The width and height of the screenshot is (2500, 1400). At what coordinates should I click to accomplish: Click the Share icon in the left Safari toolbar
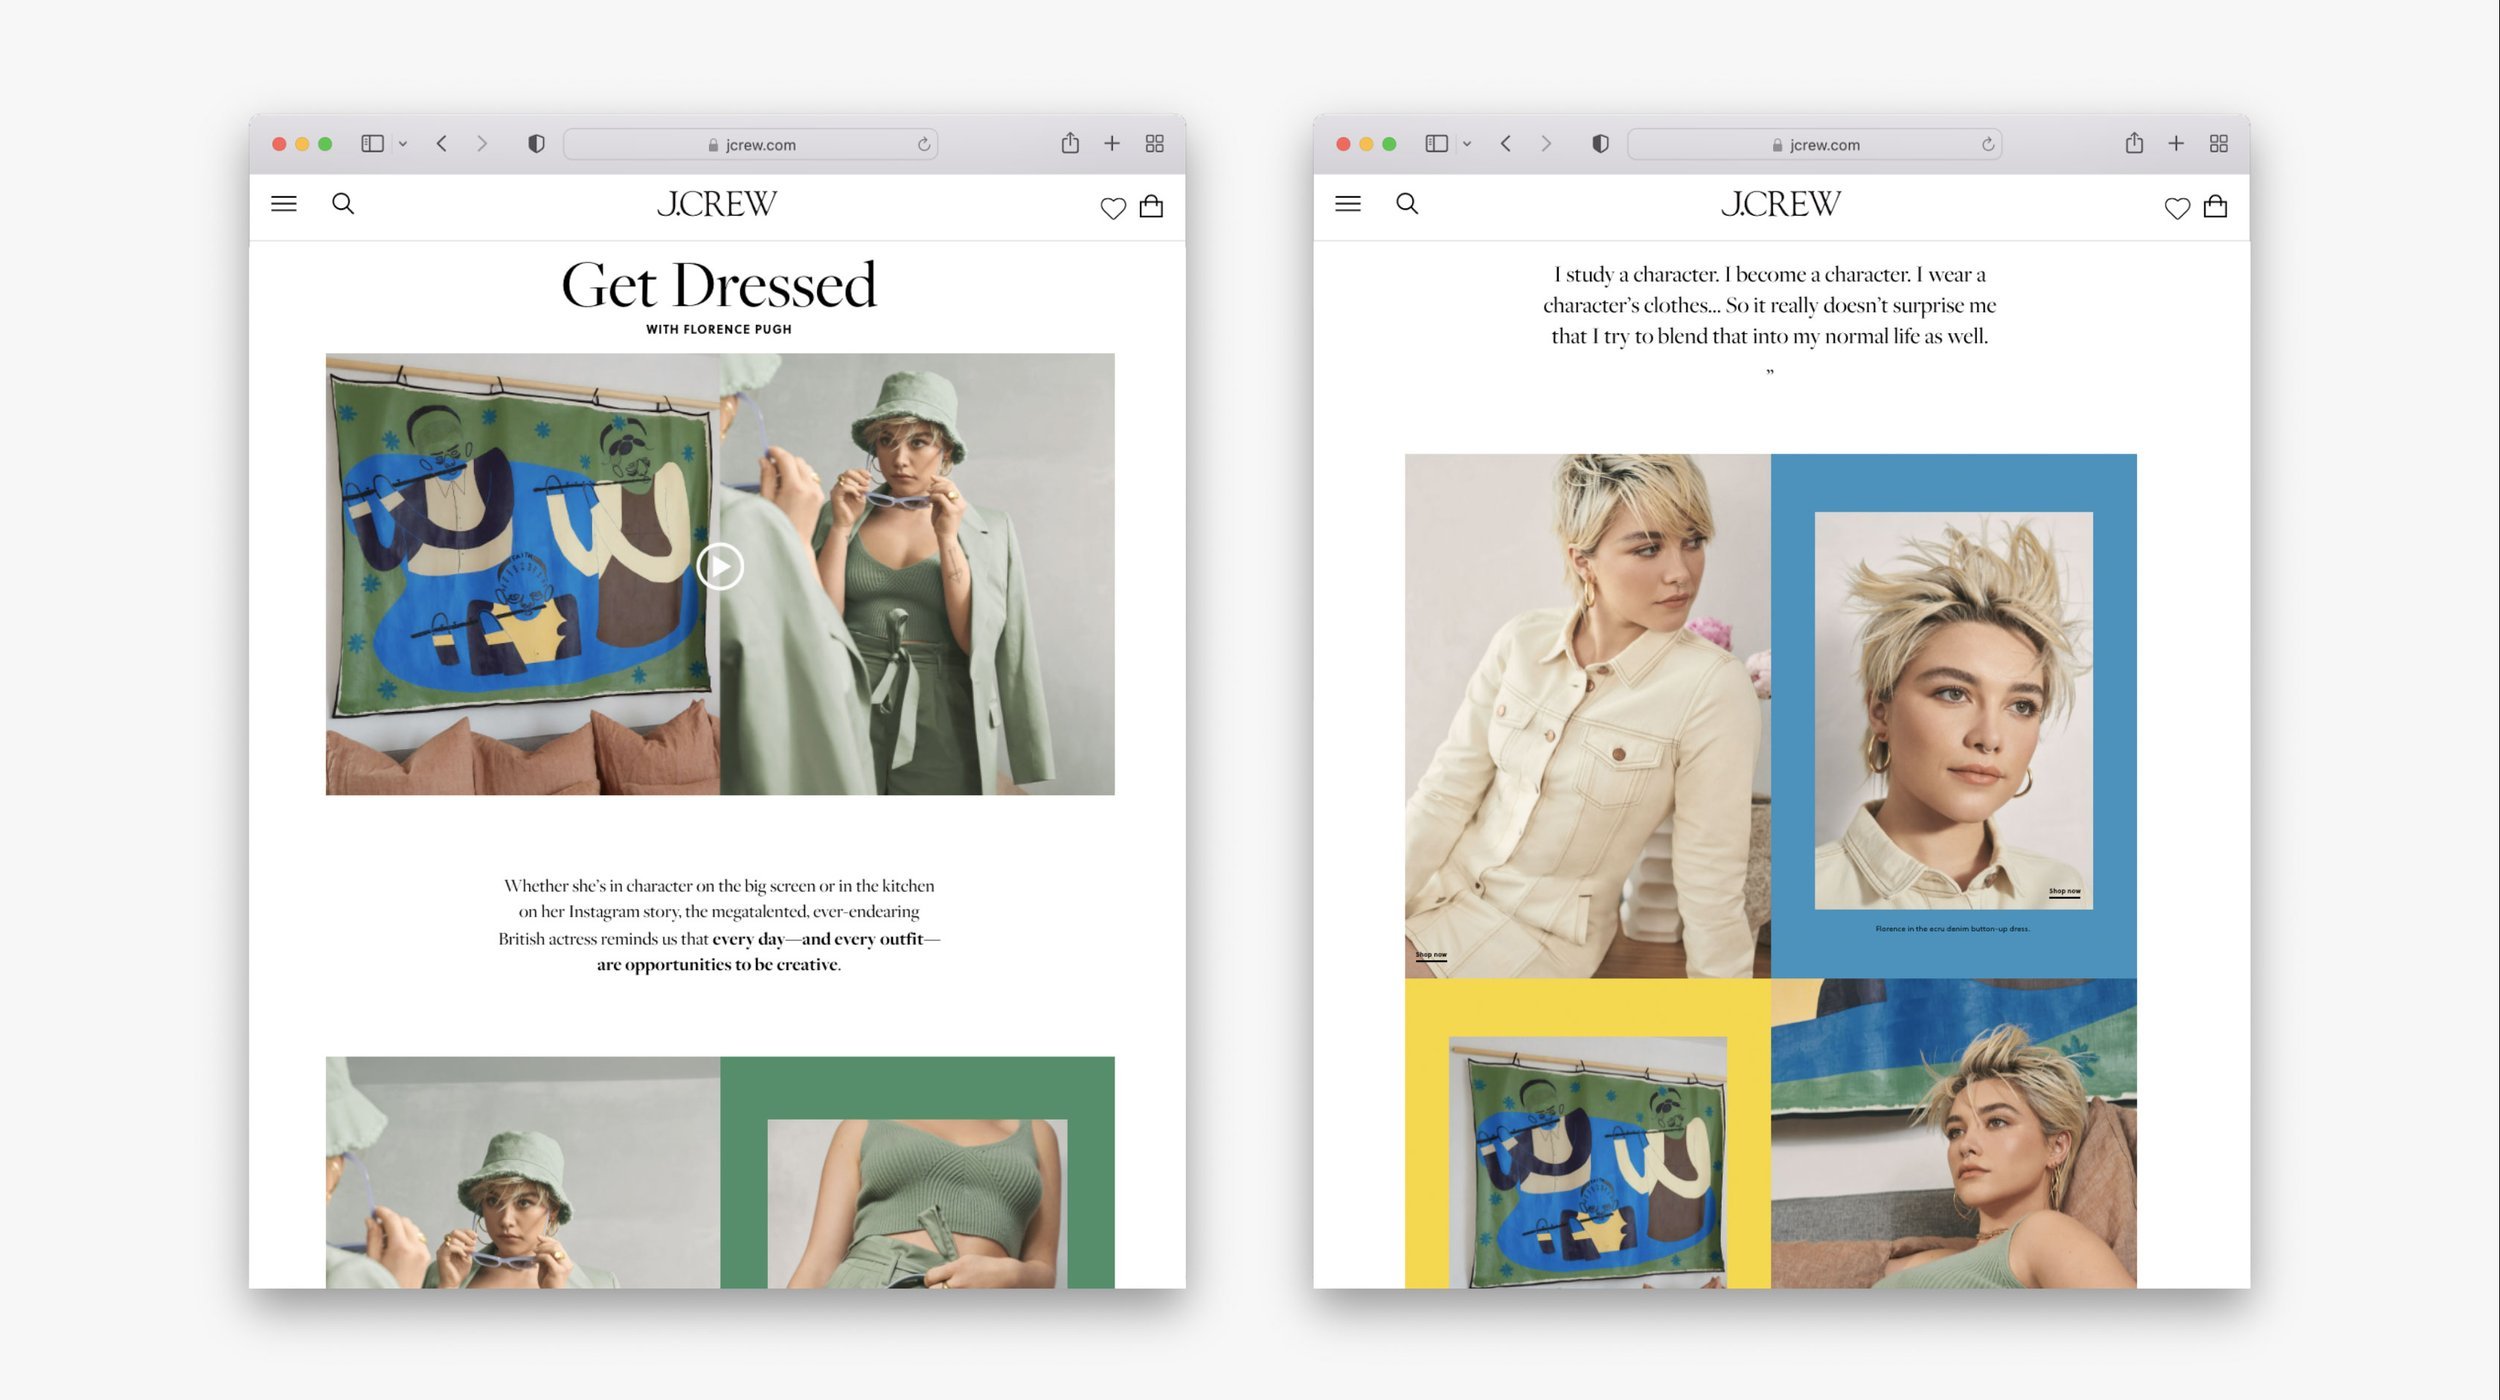click(1070, 143)
